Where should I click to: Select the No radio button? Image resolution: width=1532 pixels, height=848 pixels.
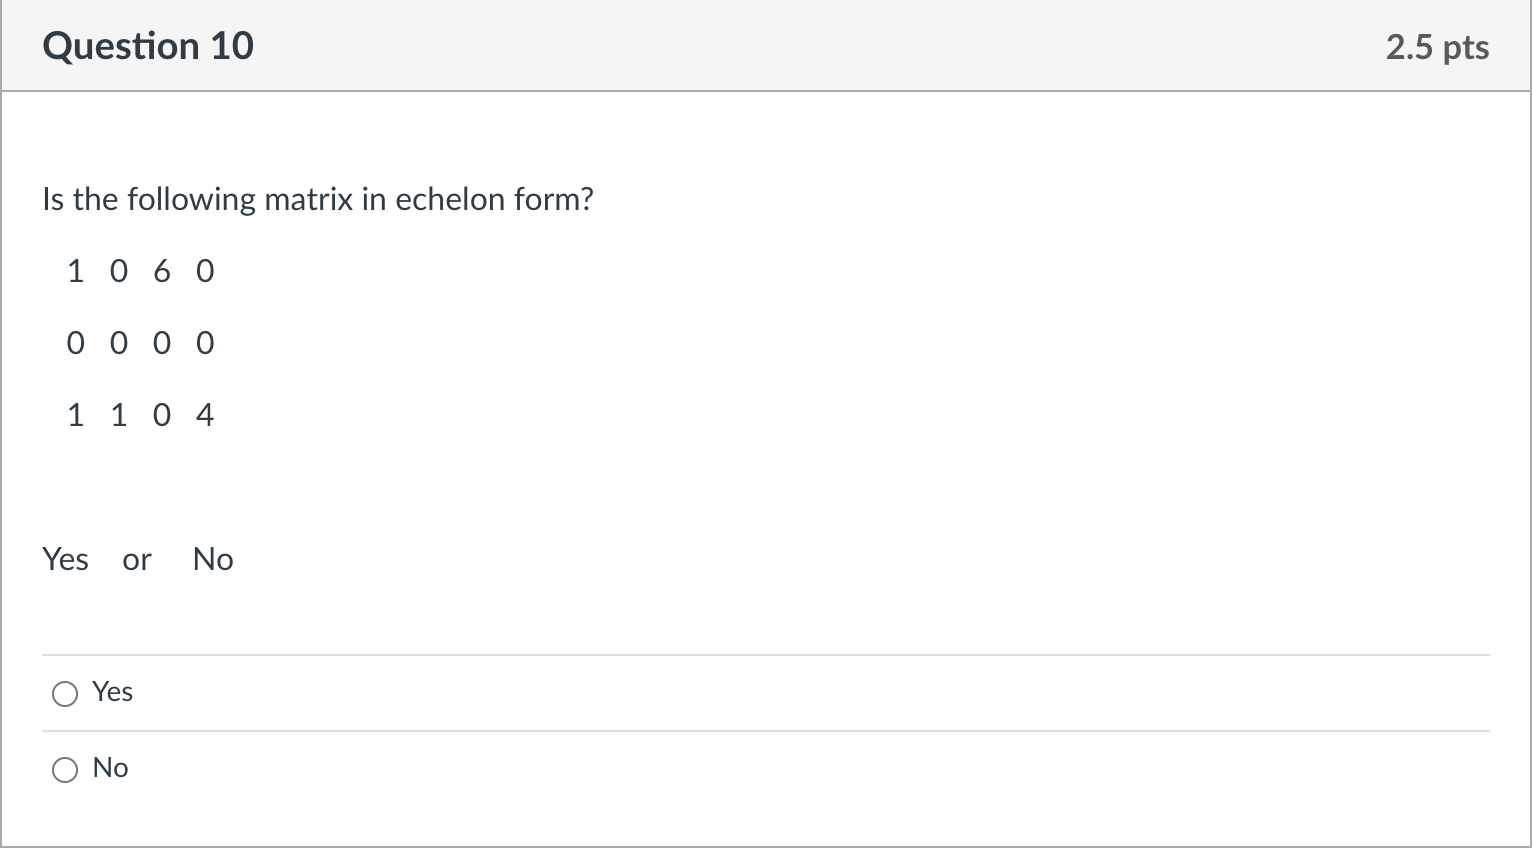pos(65,769)
